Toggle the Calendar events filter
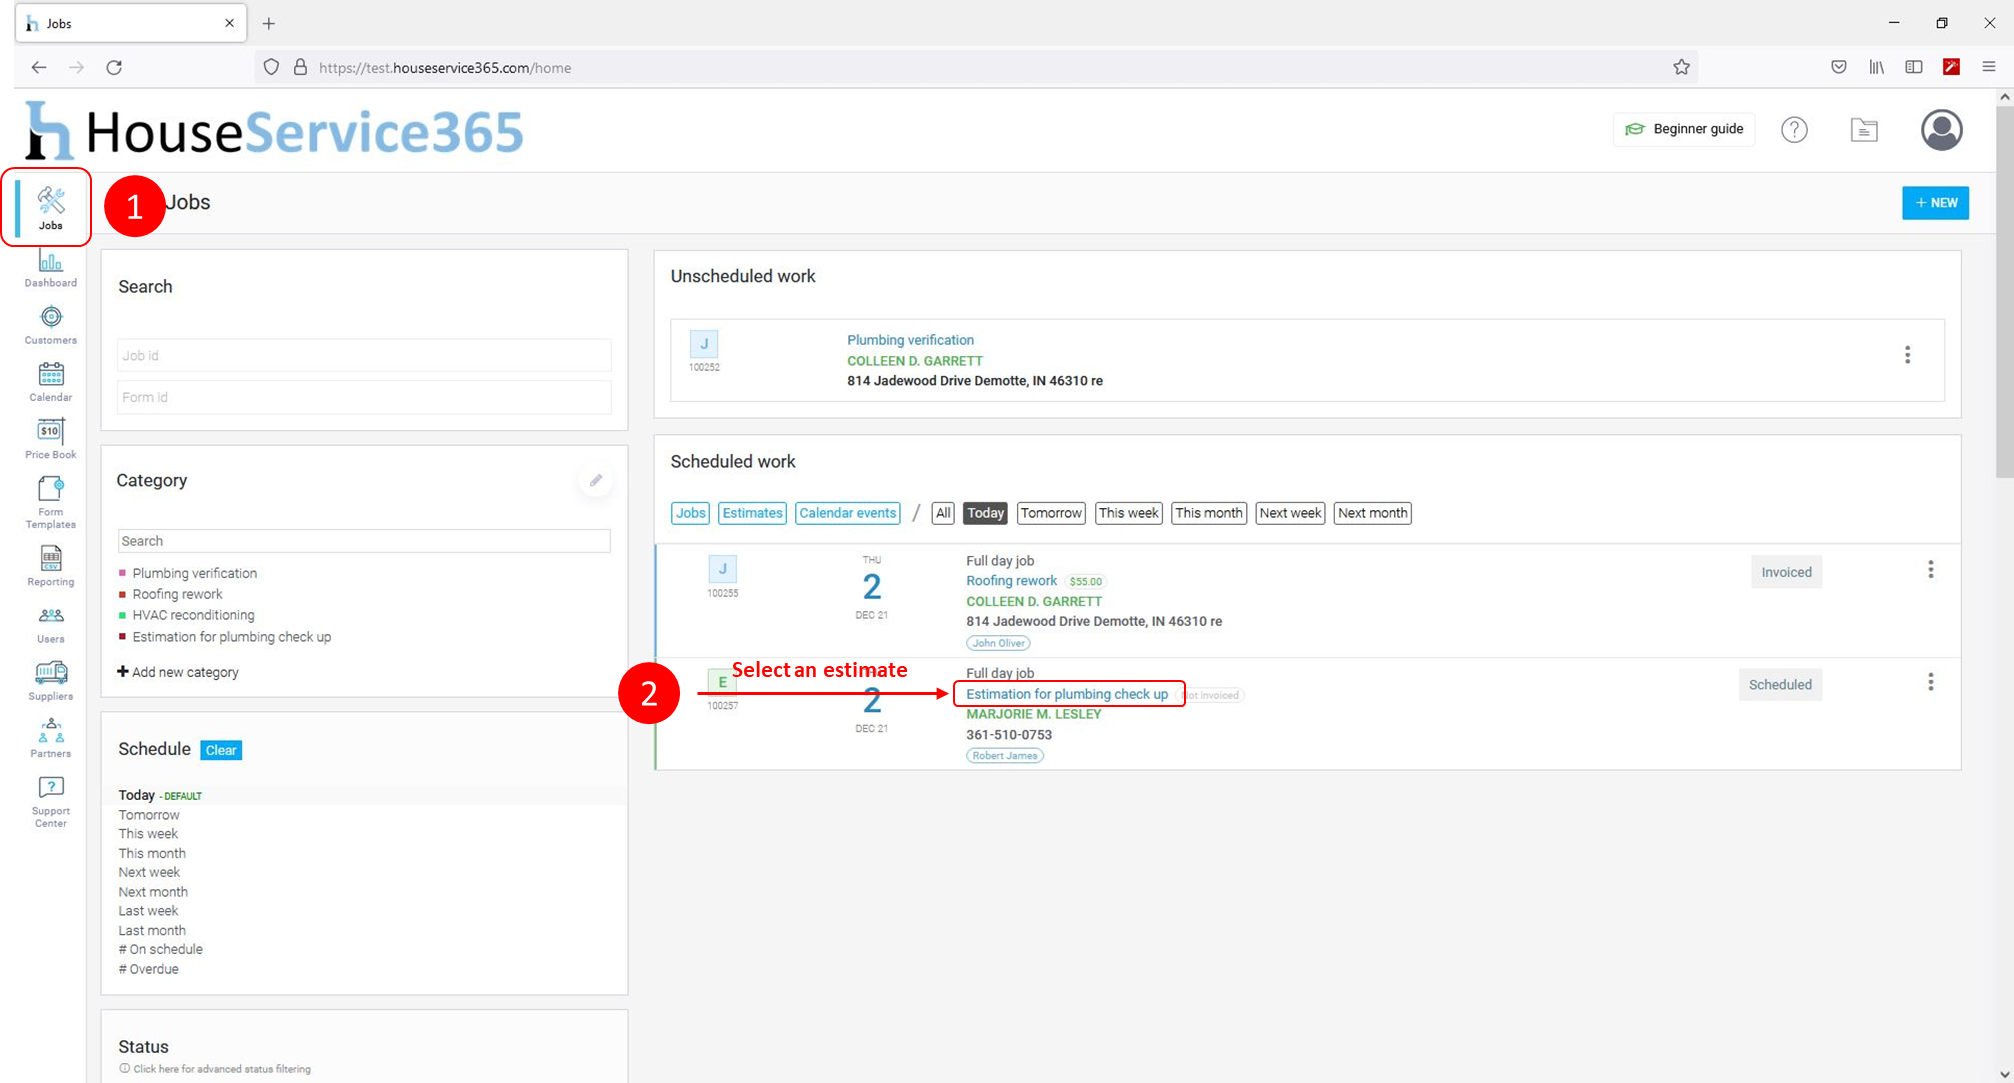Screen dimensions: 2014x1083 pos(848,513)
